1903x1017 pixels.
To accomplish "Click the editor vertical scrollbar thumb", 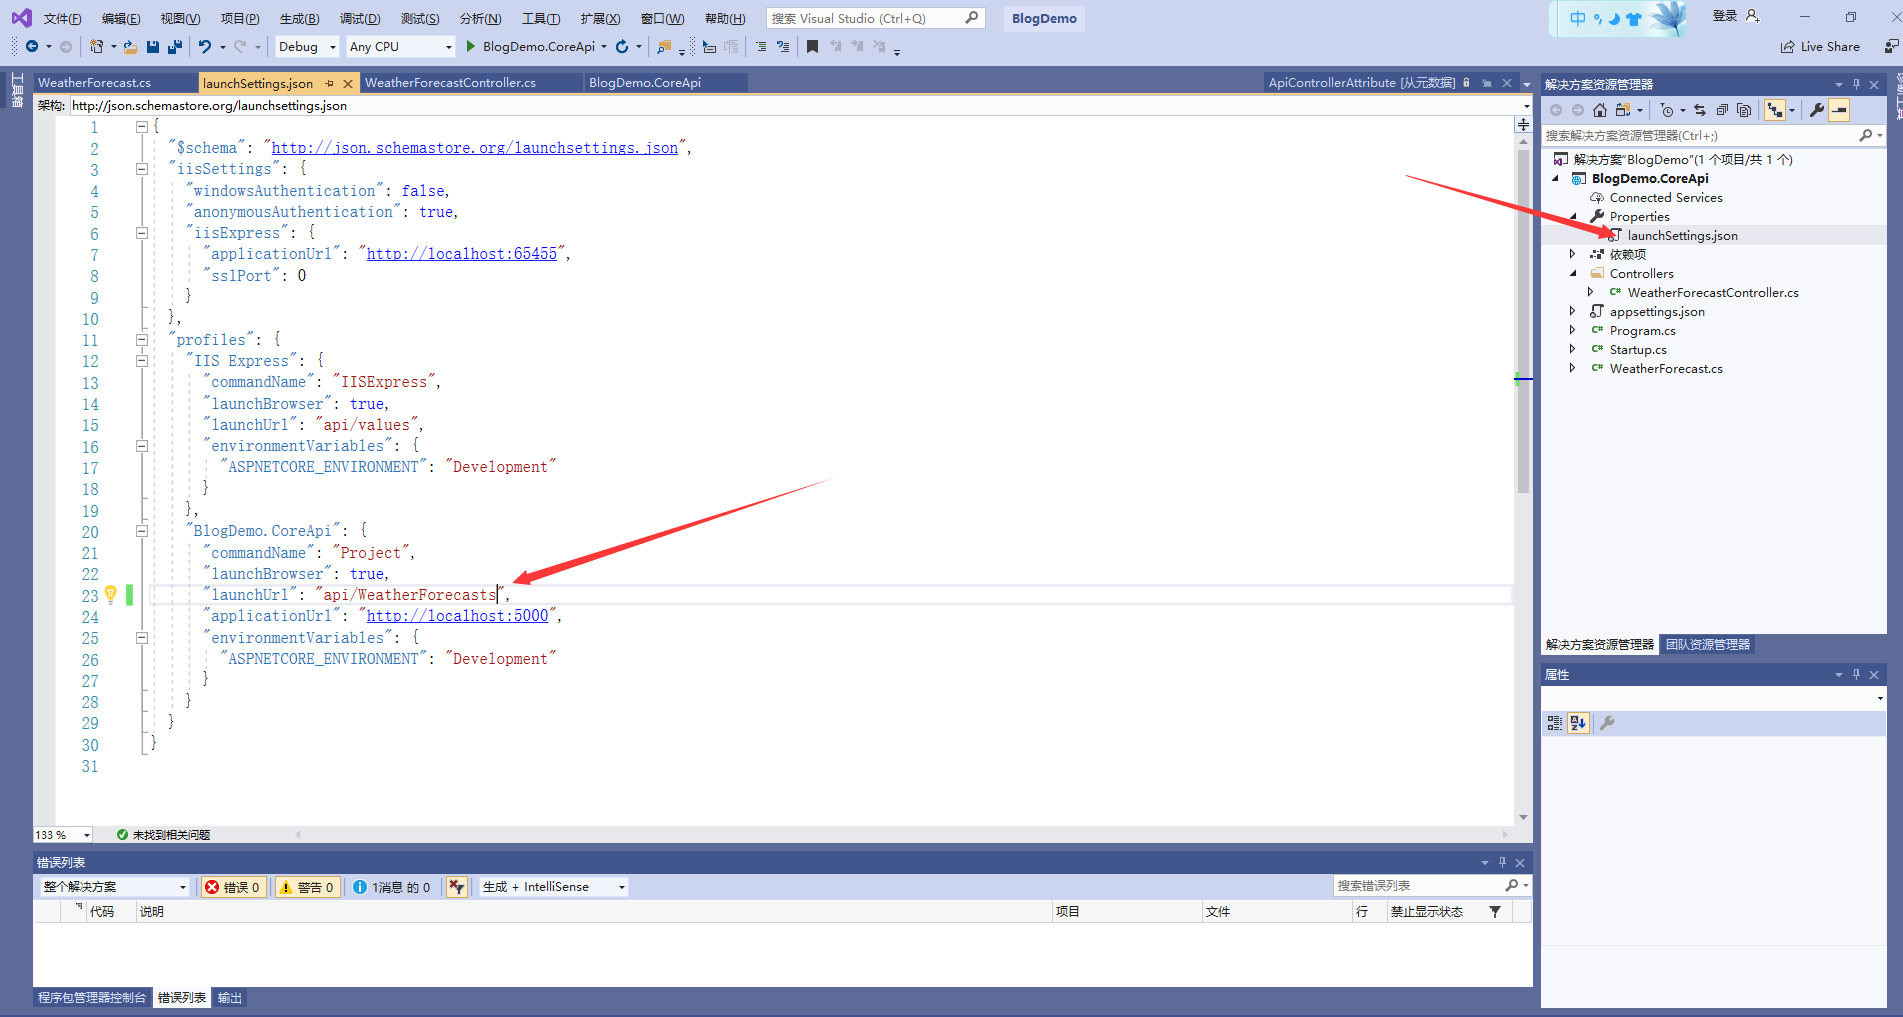I will click(1523, 320).
